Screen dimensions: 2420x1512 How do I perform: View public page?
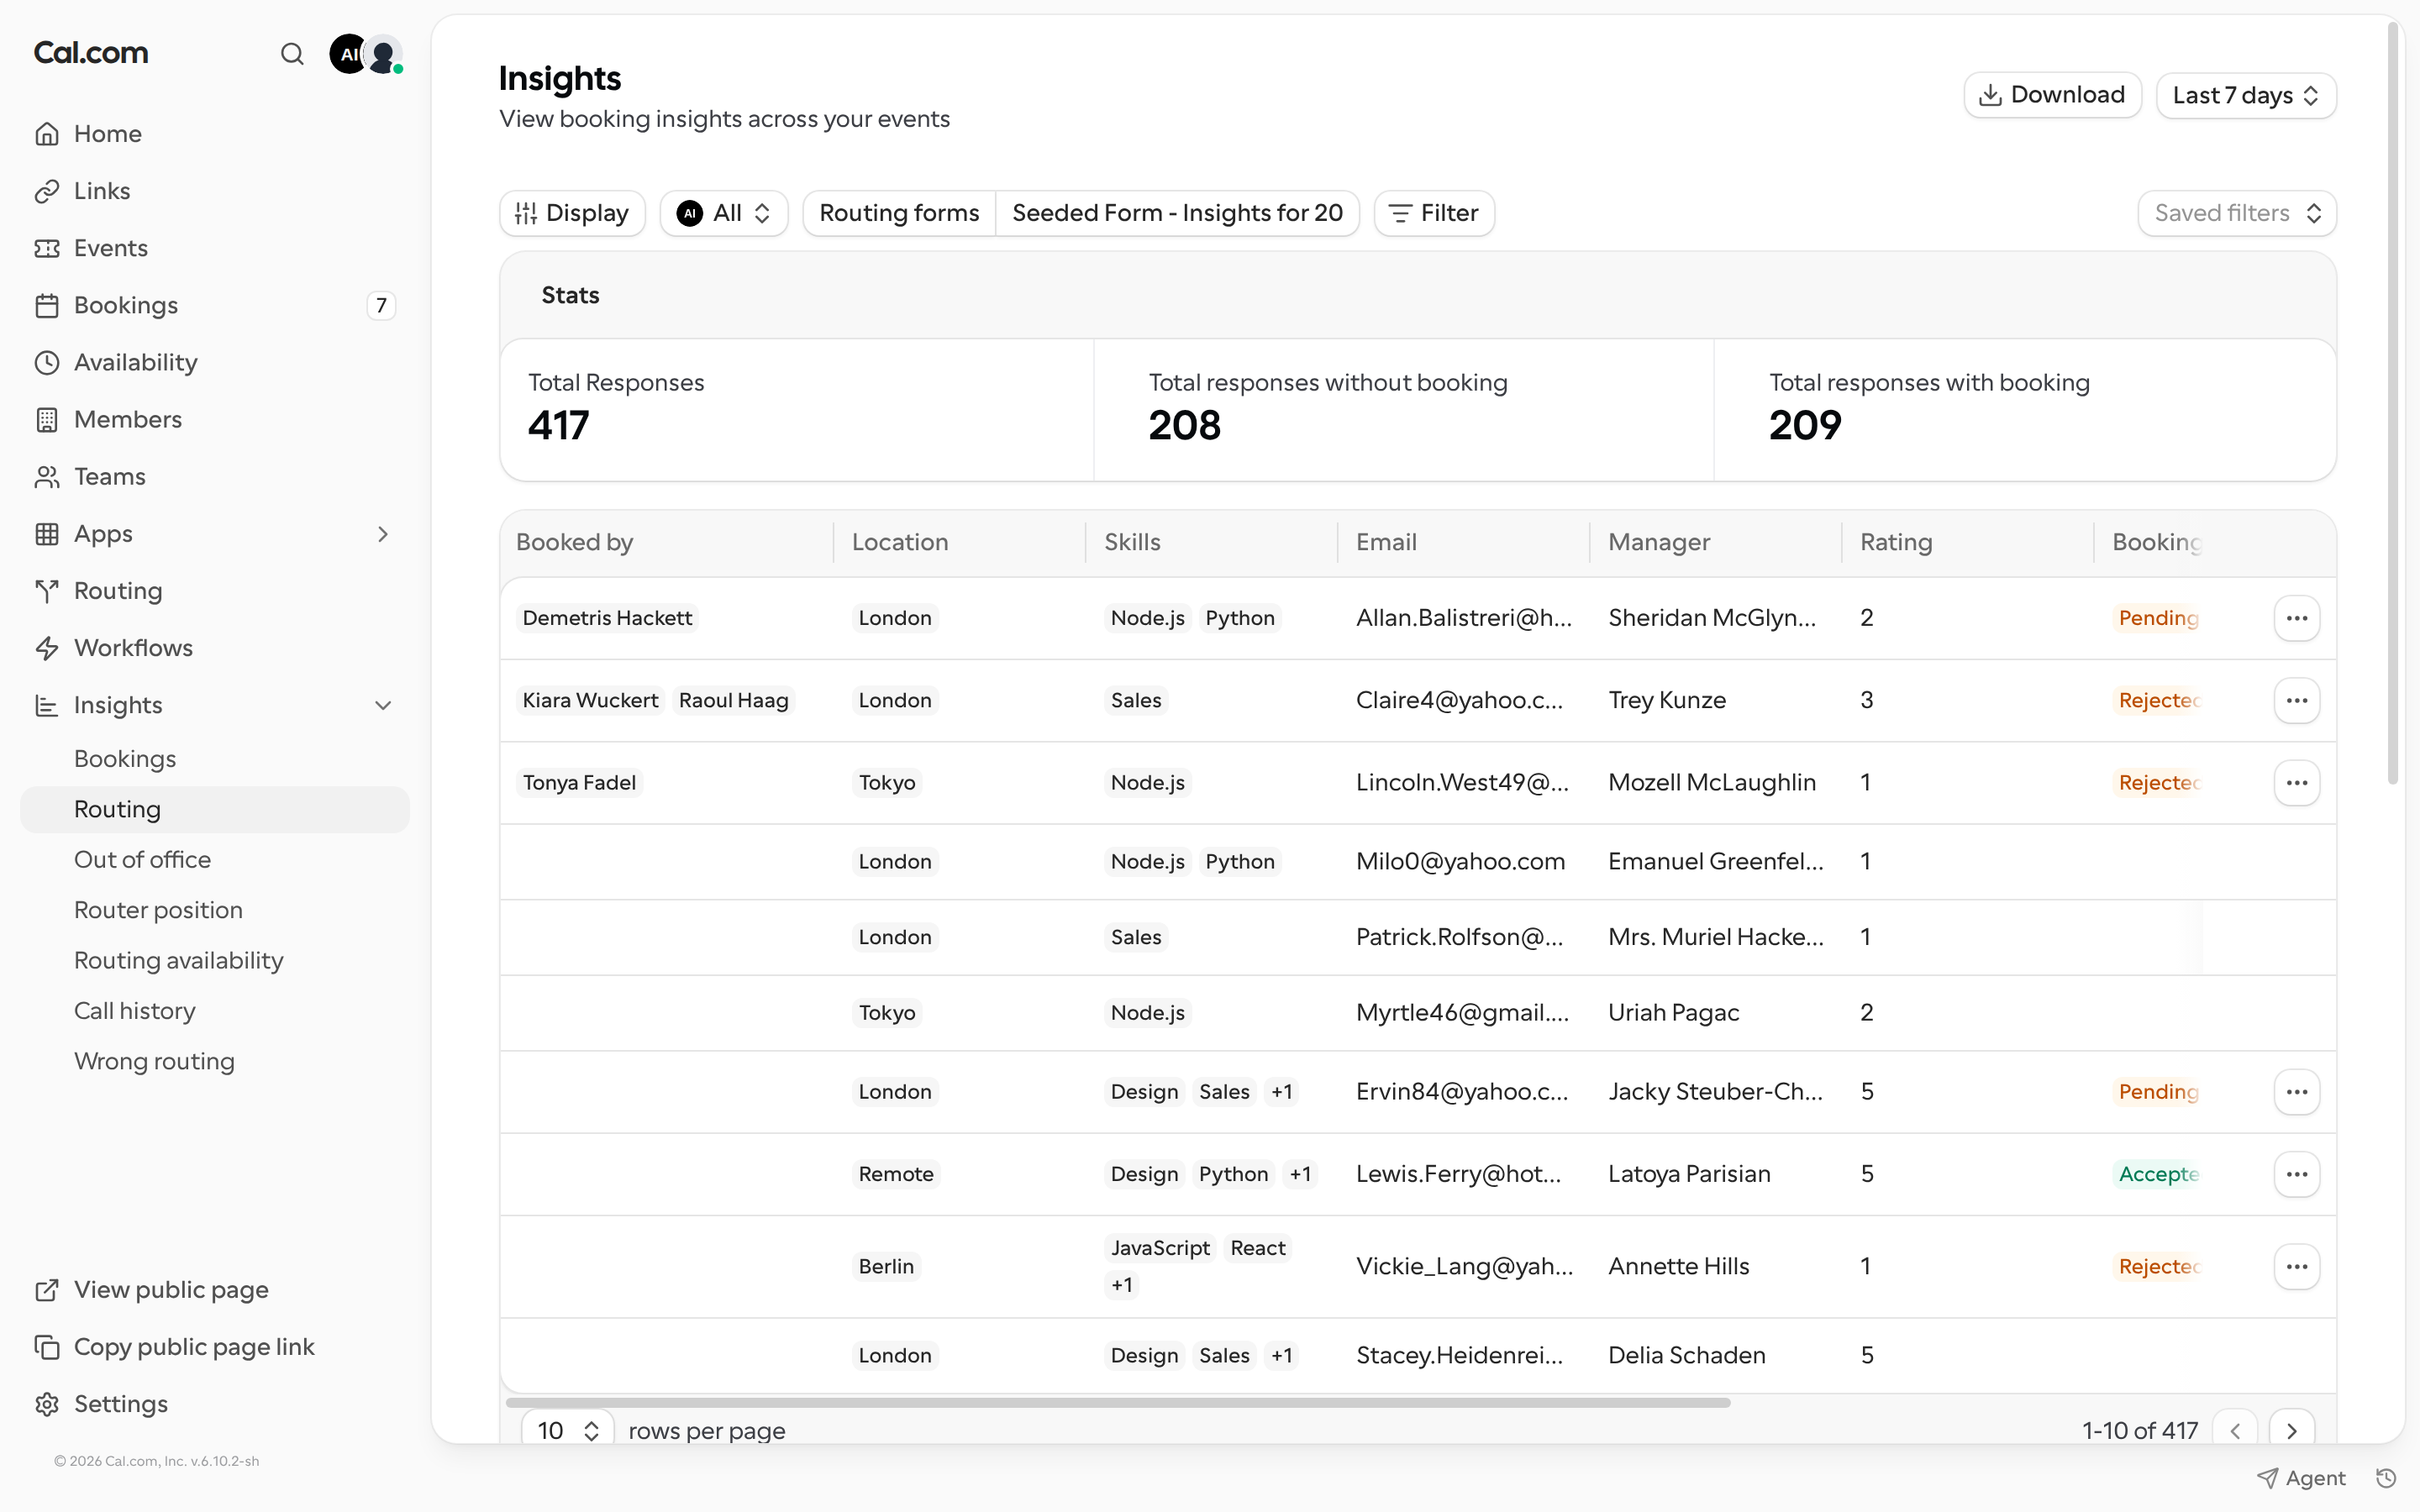[215, 1289]
